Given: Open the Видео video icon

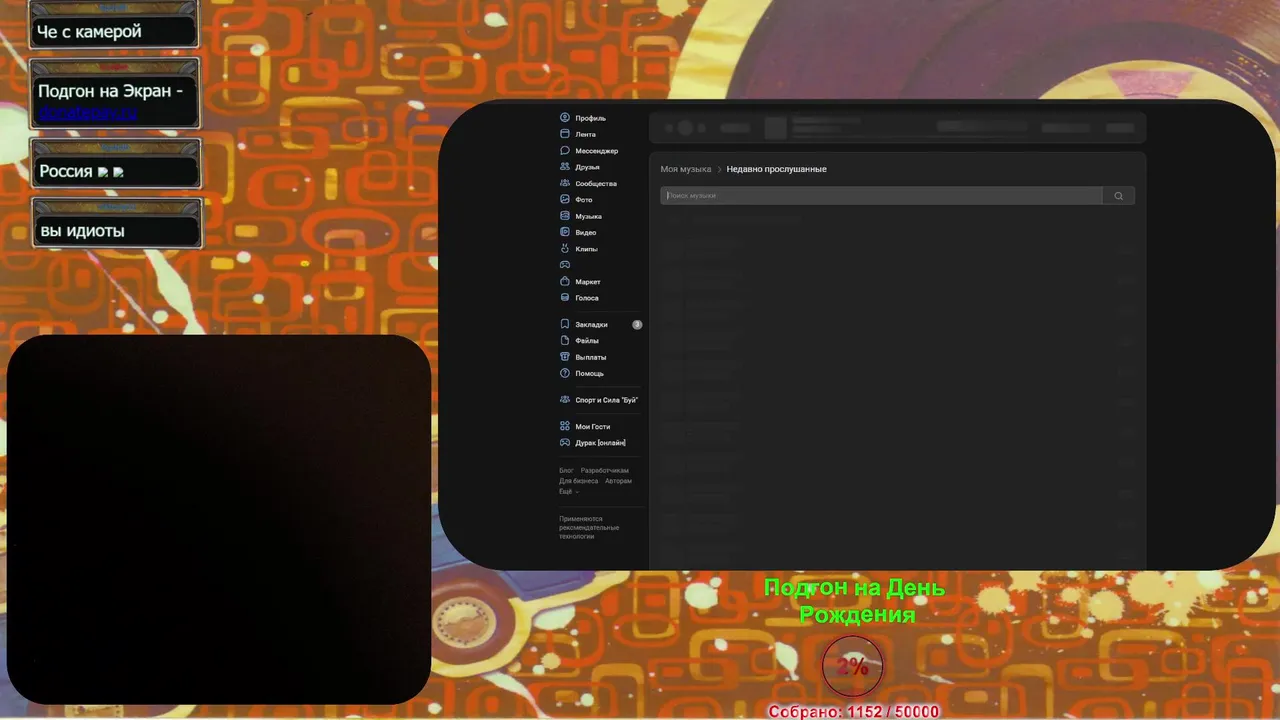Looking at the screenshot, I should tap(565, 232).
